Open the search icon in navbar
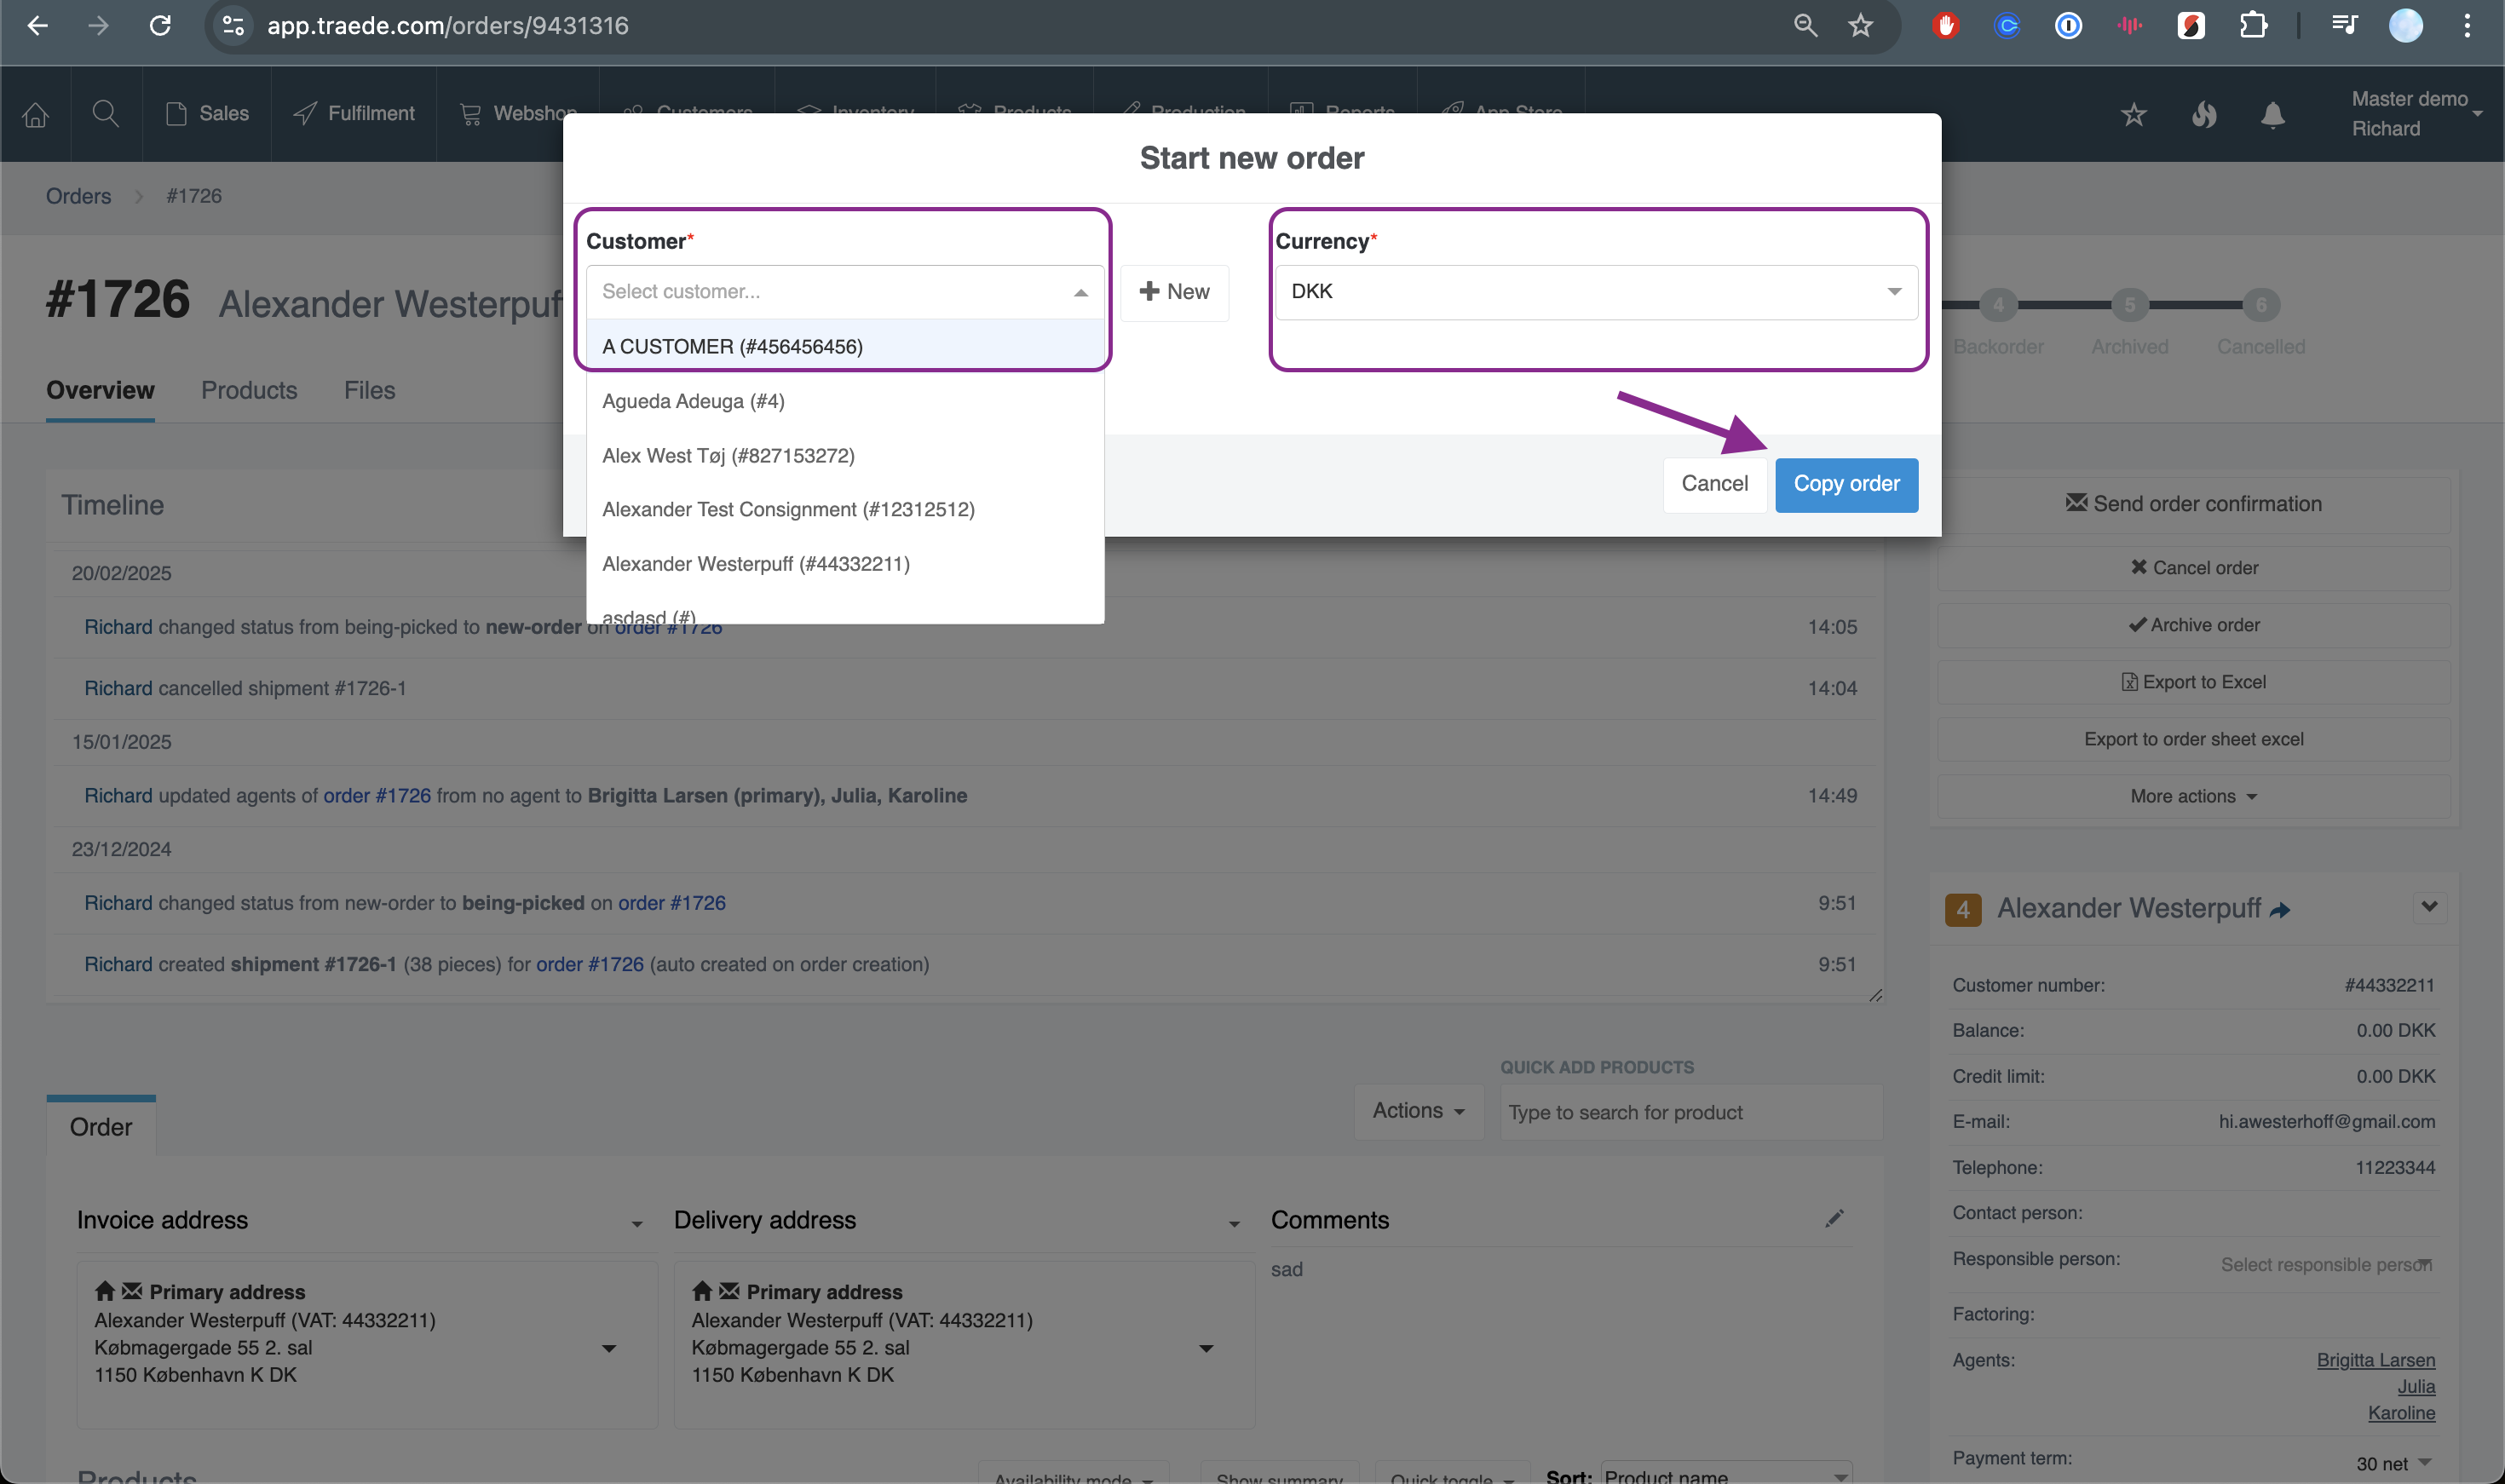This screenshot has width=2505, height=1484. (105, 114)
